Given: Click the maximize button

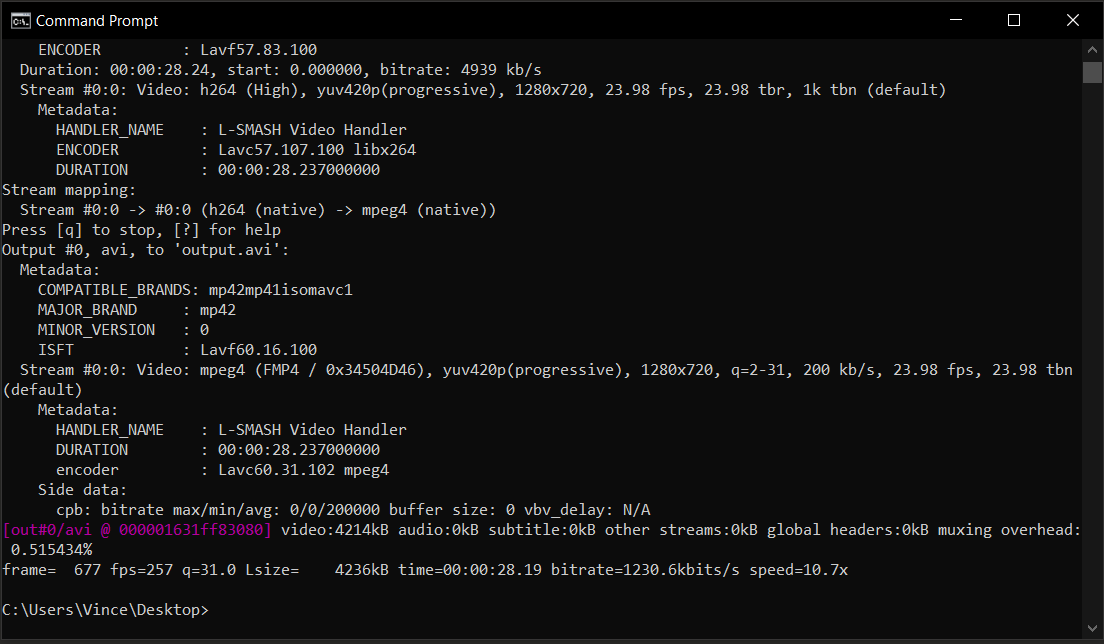Looking at the screenshot, I should pos(1014,20).
